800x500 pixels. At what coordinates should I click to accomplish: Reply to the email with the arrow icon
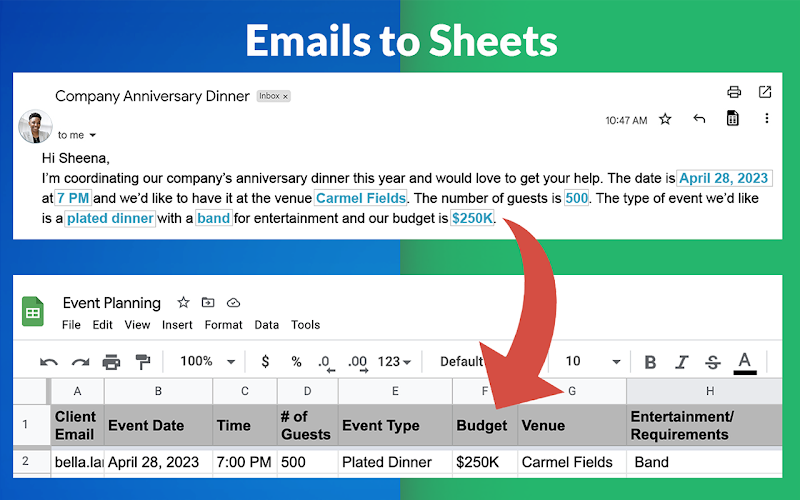pos(699,119)
